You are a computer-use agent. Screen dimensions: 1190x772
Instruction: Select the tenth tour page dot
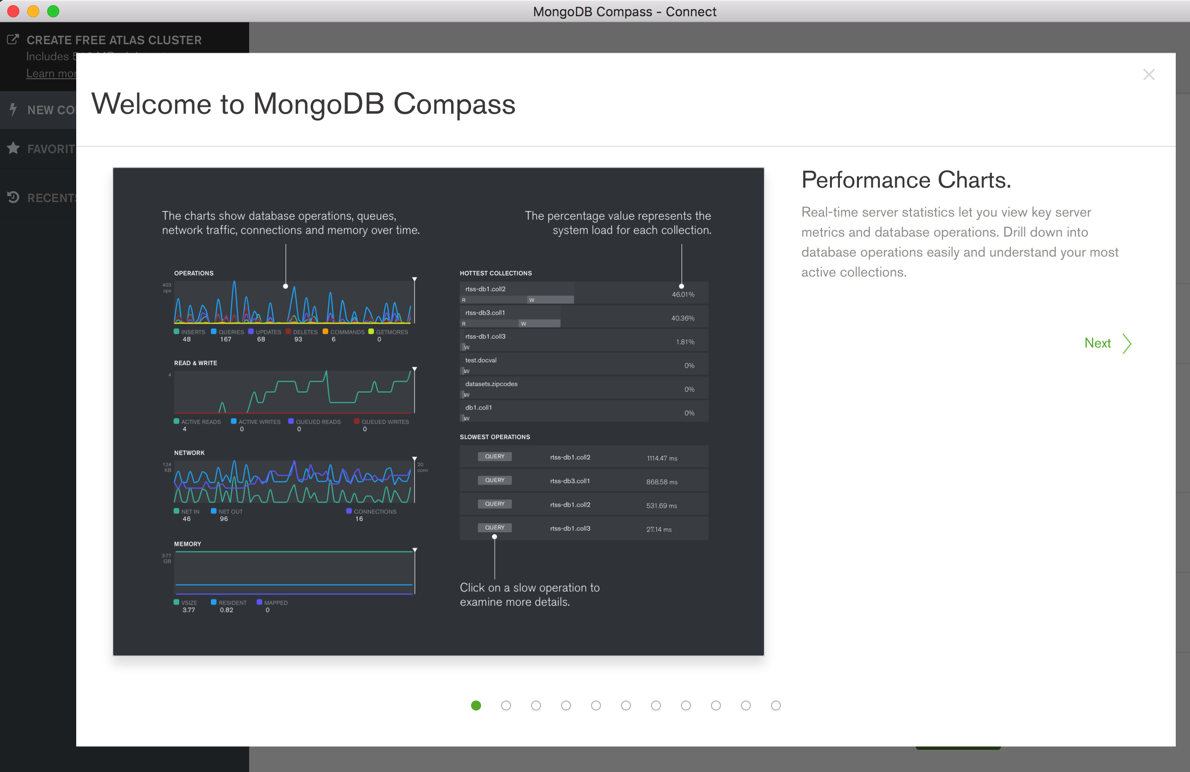pyautogui.click(x=745, y=705)
